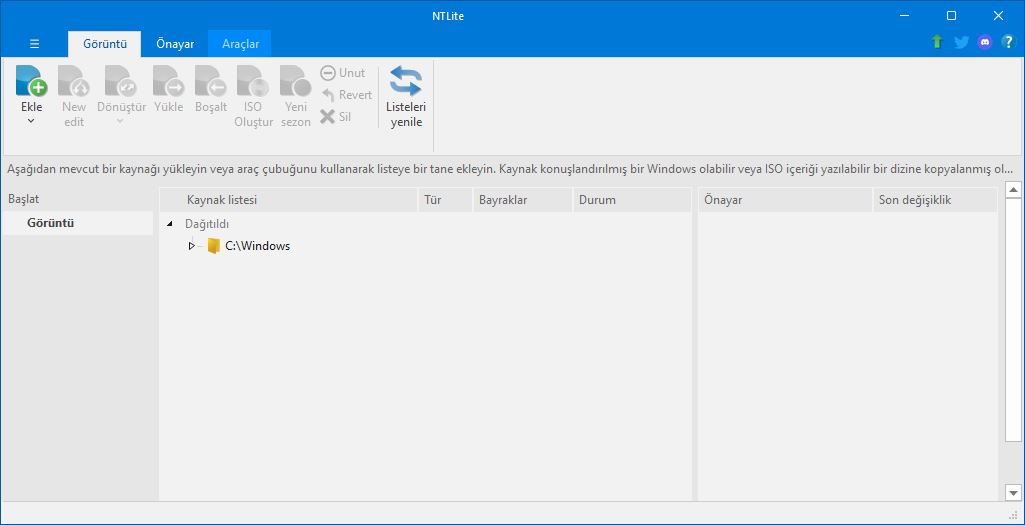The image size is (1025, 525).
Task: Click the Başlat sidebar heading
Action: 24,199
